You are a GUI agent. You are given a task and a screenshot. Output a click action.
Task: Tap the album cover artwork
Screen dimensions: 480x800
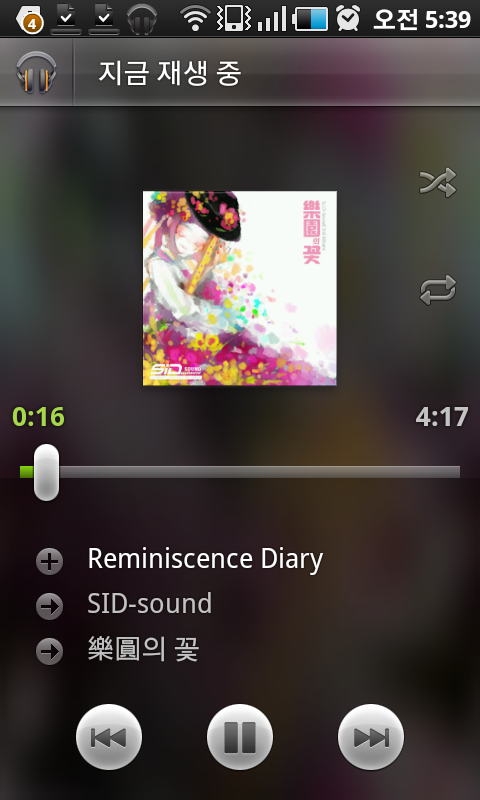click(240, 288)
